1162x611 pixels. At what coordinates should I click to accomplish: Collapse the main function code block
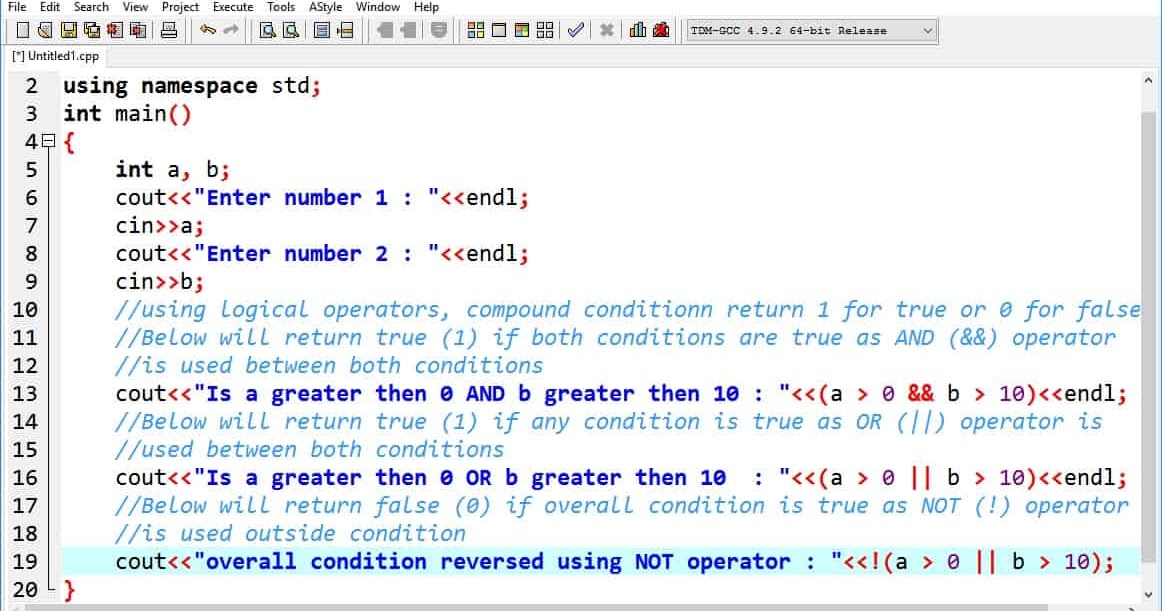tap(47, 142)
